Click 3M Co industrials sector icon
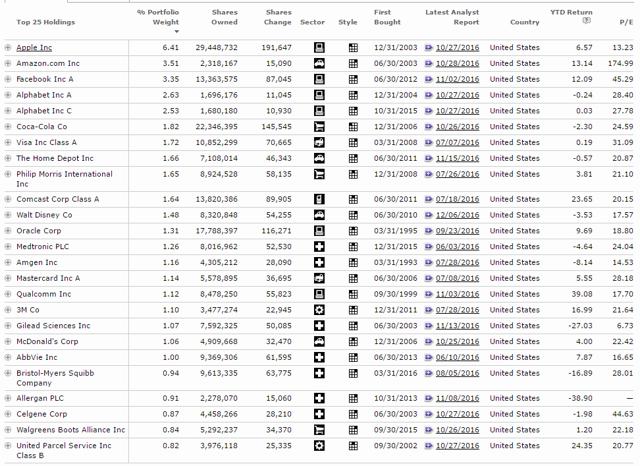This screenshot has height=466, width=640. [x=319, y=310]
